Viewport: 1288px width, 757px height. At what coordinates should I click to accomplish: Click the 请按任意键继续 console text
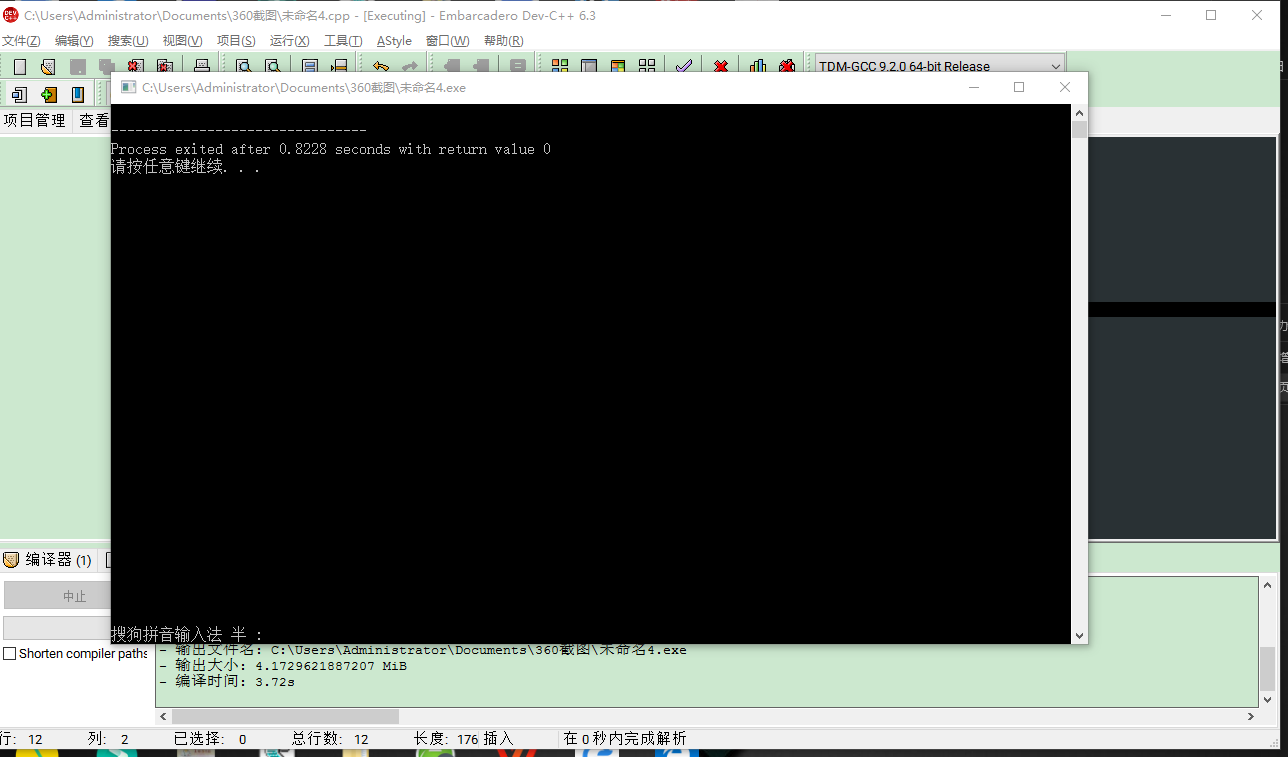click(185, 167)
